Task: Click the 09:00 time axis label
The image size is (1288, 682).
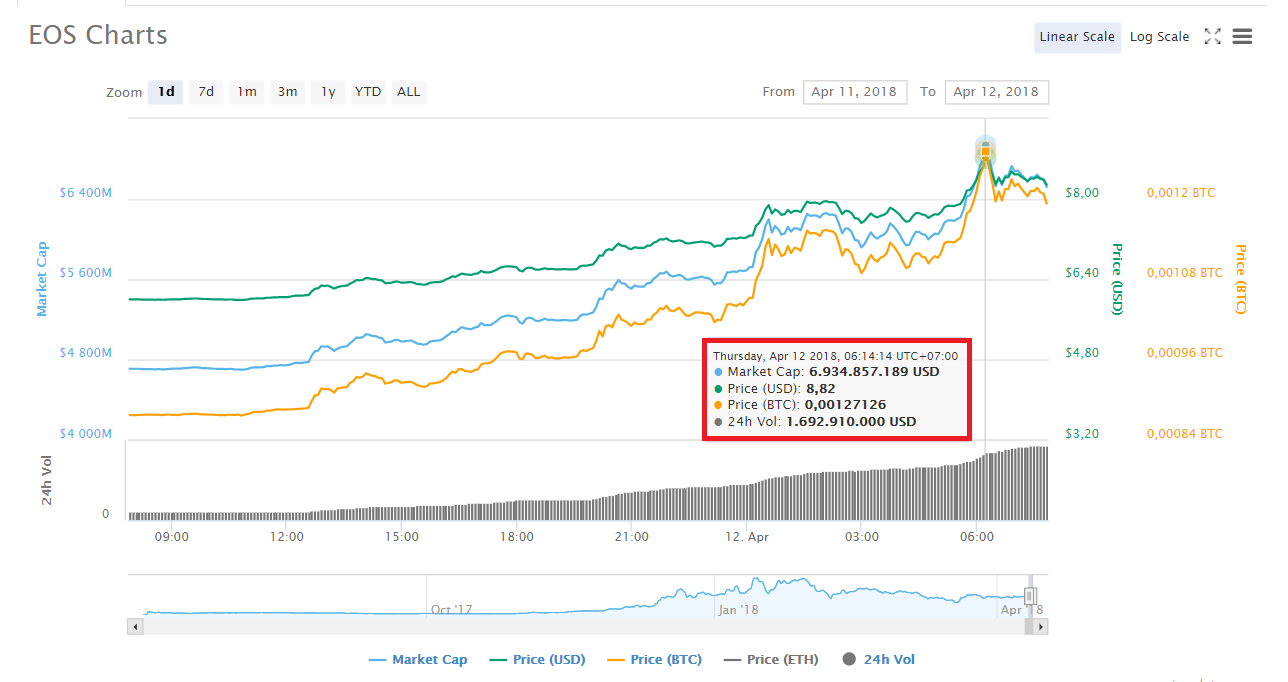Action: 172,537
